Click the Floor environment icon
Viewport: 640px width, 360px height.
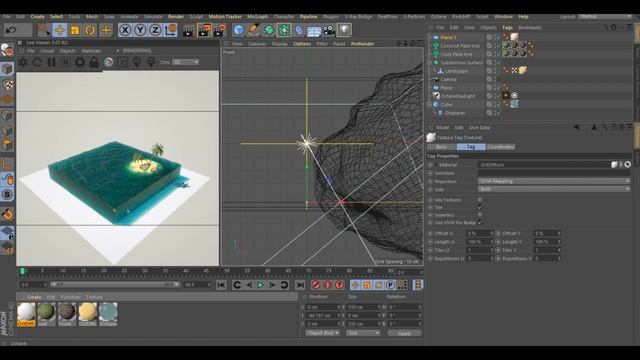(314, 30)
